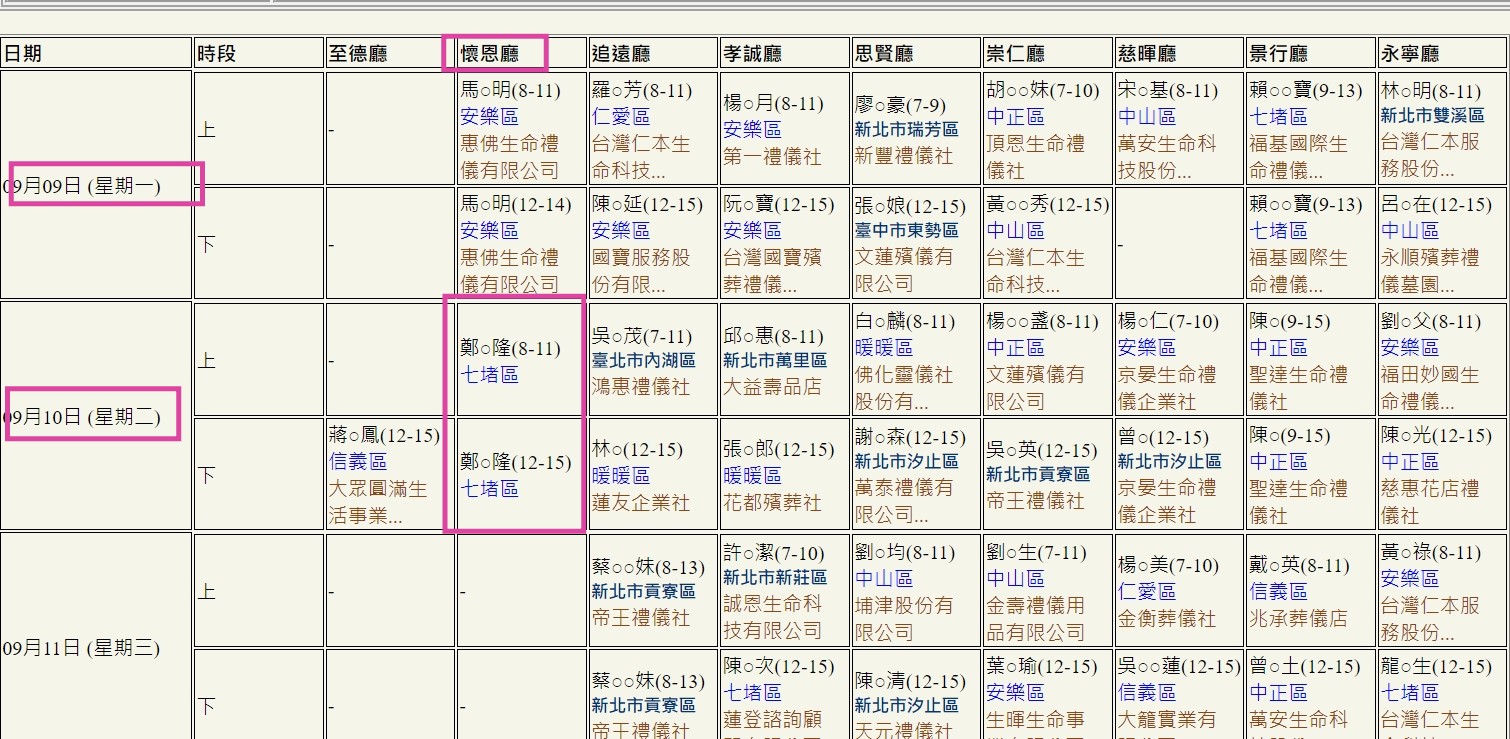
Task: Open 信義區 link under 蔣○鳳(12-15)
Action: (358, 462)
